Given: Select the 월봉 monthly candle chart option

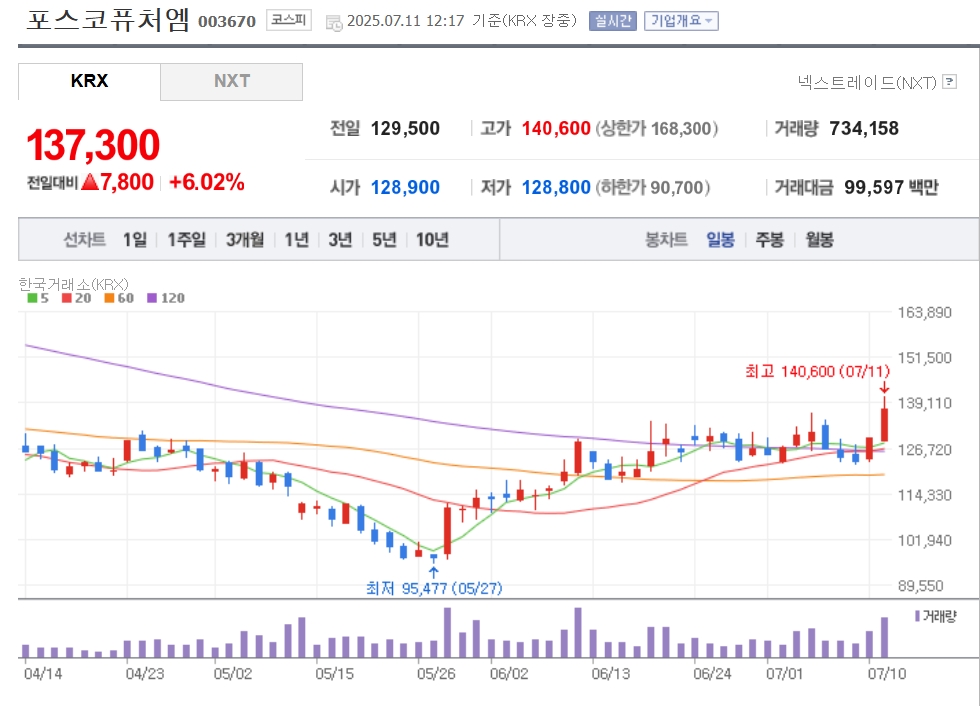Looking at the screenshot, I should [x=819, y=239].
